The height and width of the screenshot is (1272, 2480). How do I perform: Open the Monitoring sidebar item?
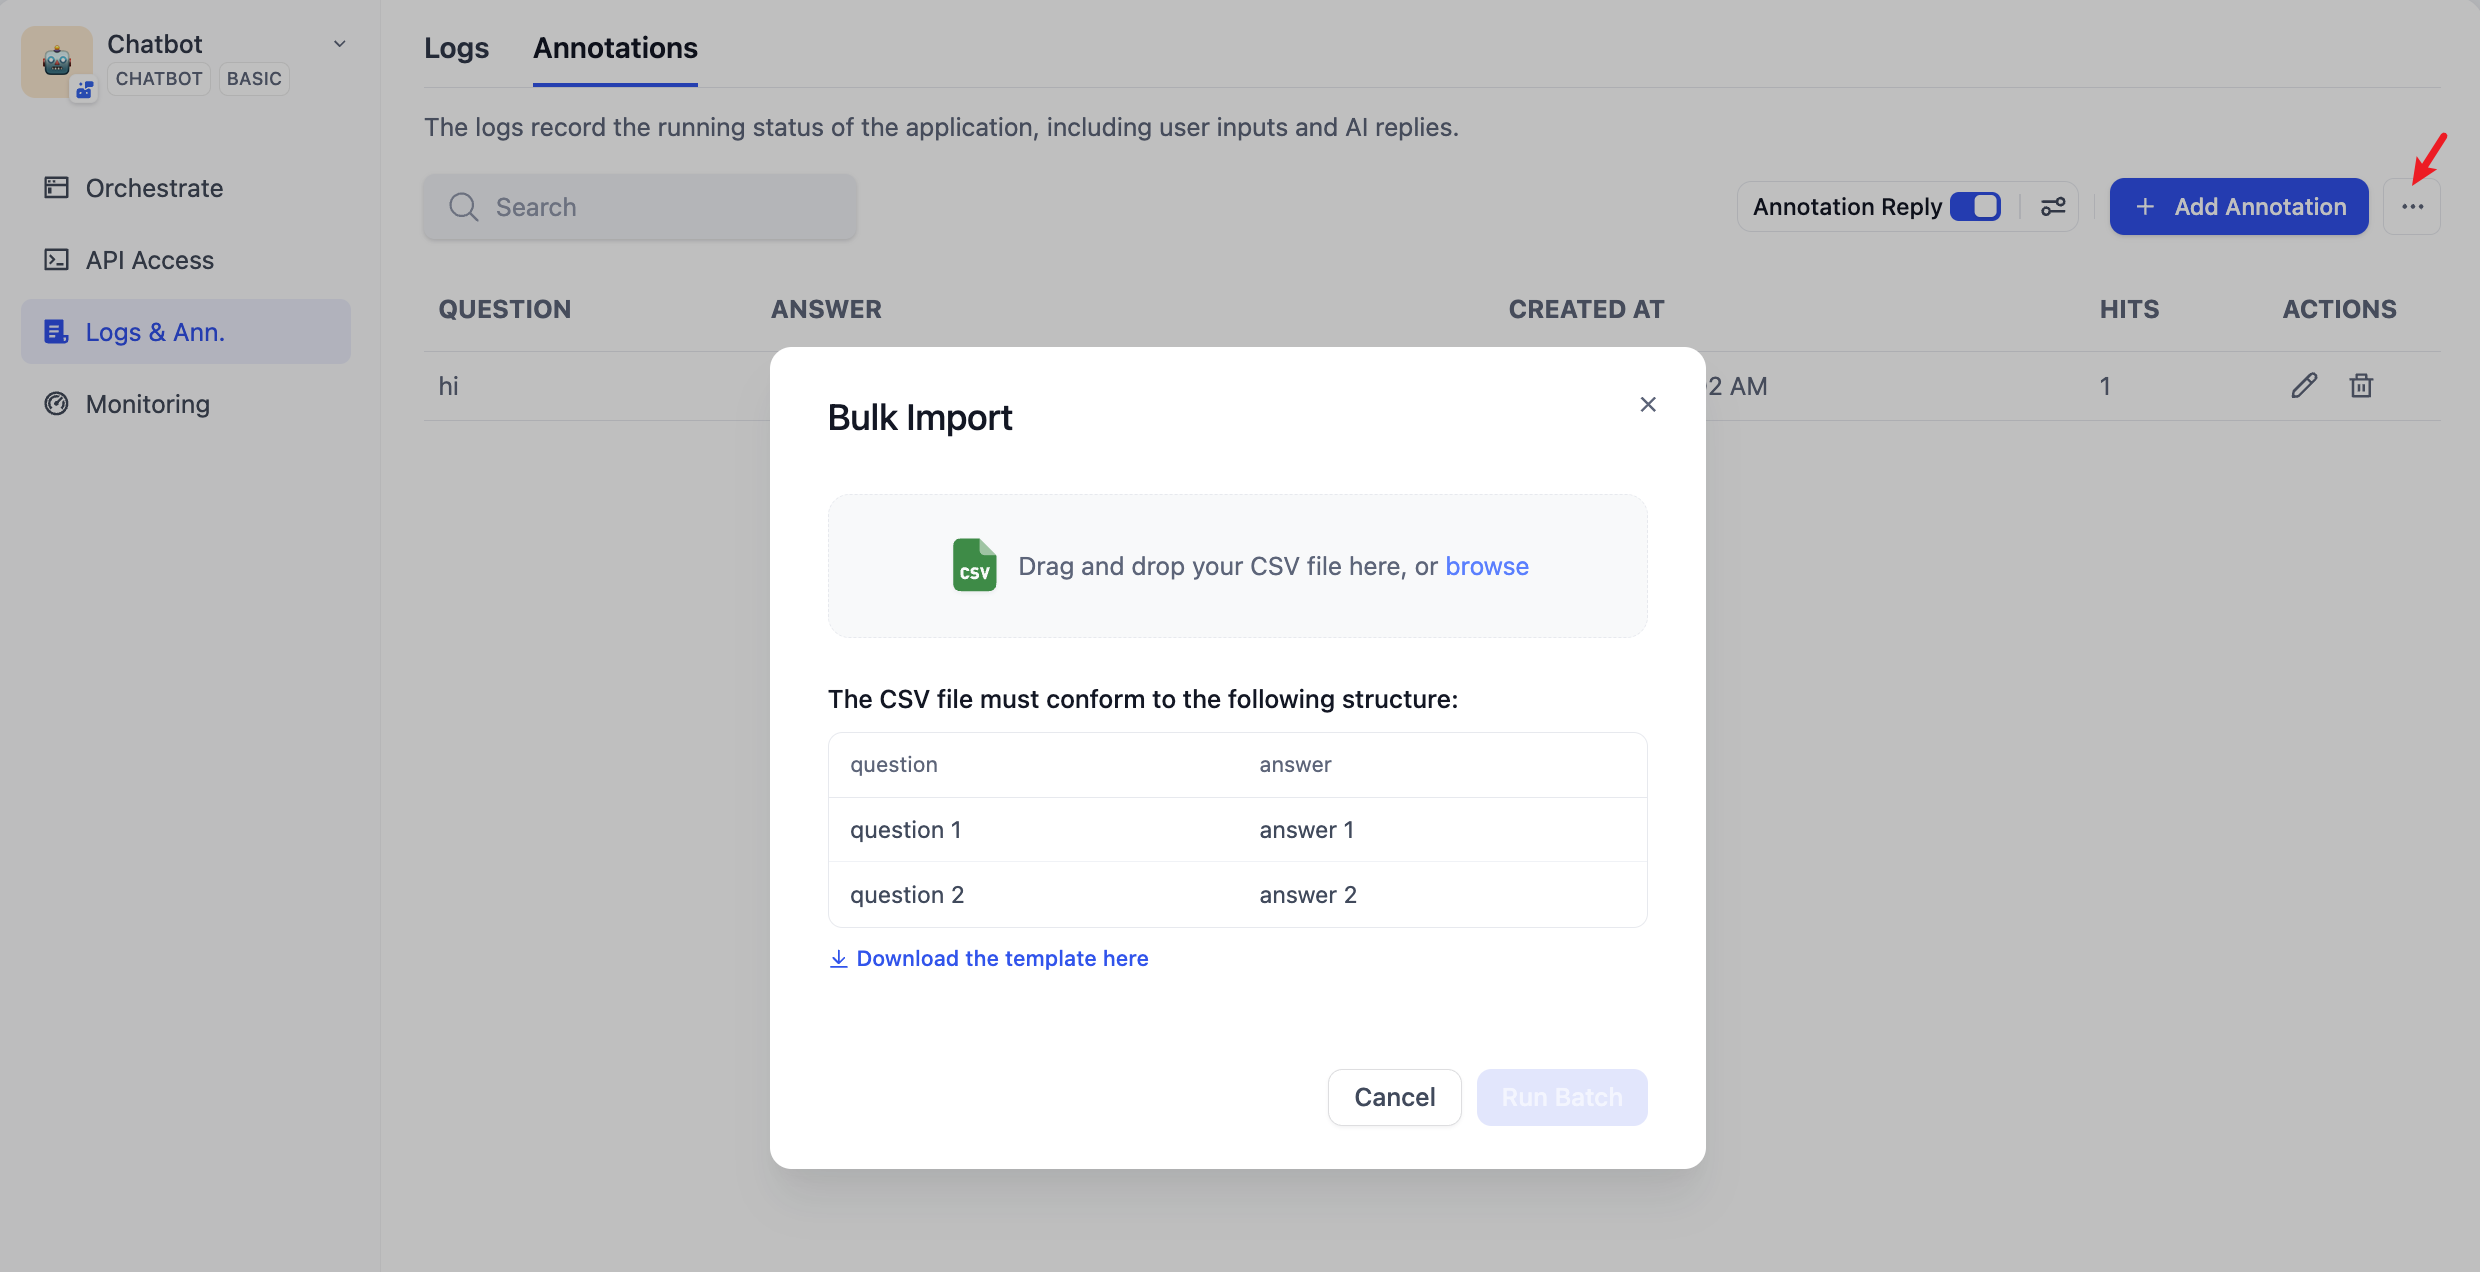[x=147, y=404]
